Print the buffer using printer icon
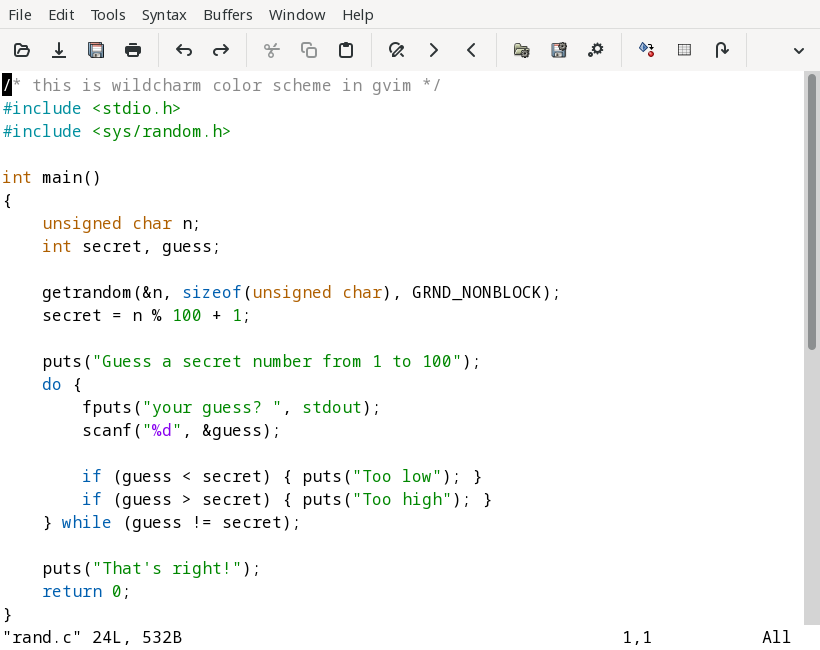 coord(133,50)
